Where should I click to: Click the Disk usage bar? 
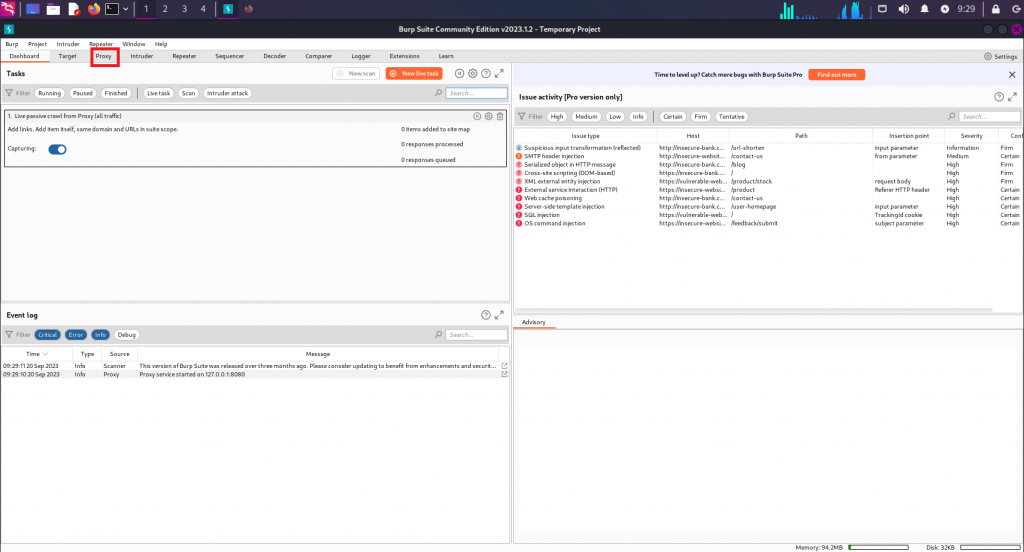[989, 547]
